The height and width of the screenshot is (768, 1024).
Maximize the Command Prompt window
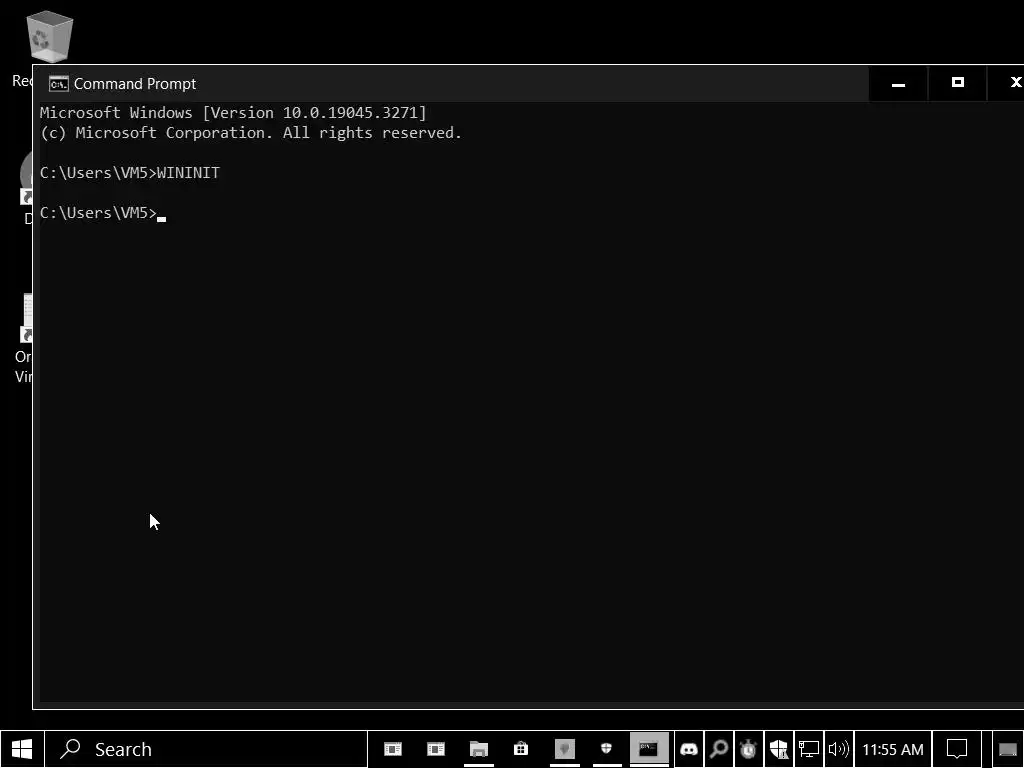point(957,84)
